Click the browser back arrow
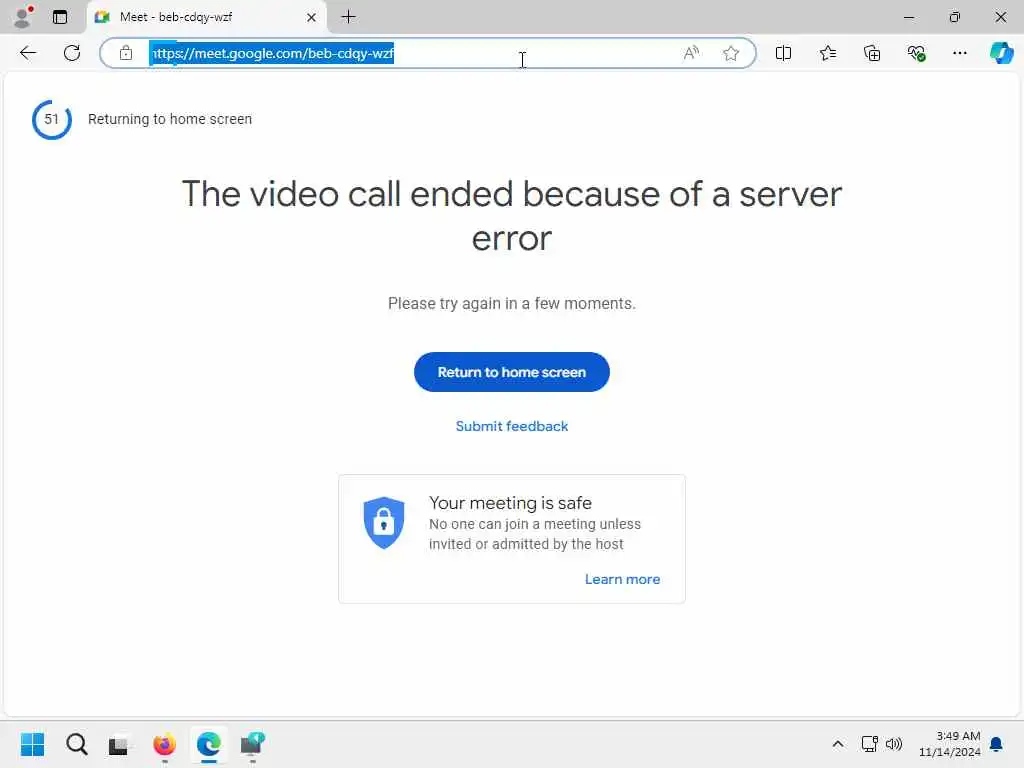Image resolution: width=1024 pixels, height=768 pixels. (27, 53)
